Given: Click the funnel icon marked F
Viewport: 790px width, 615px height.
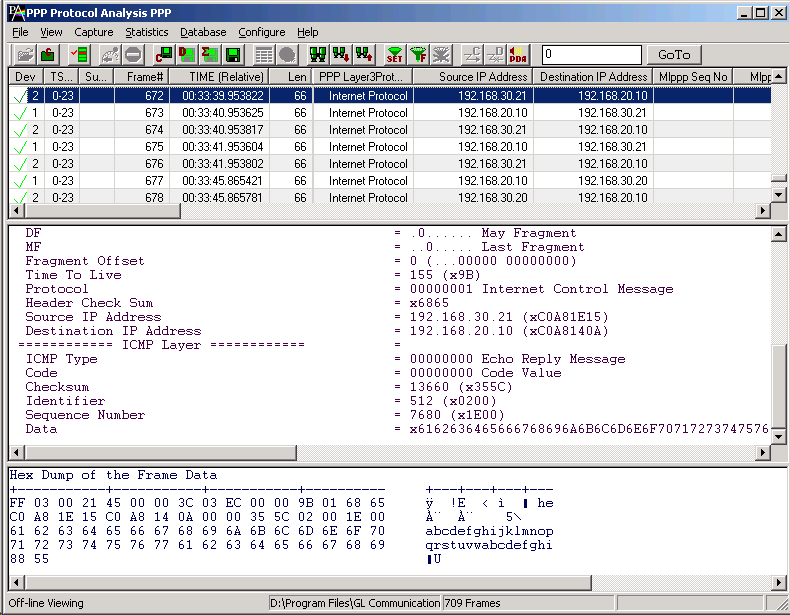Looking at the screenshot, I should tap(418, 54).
